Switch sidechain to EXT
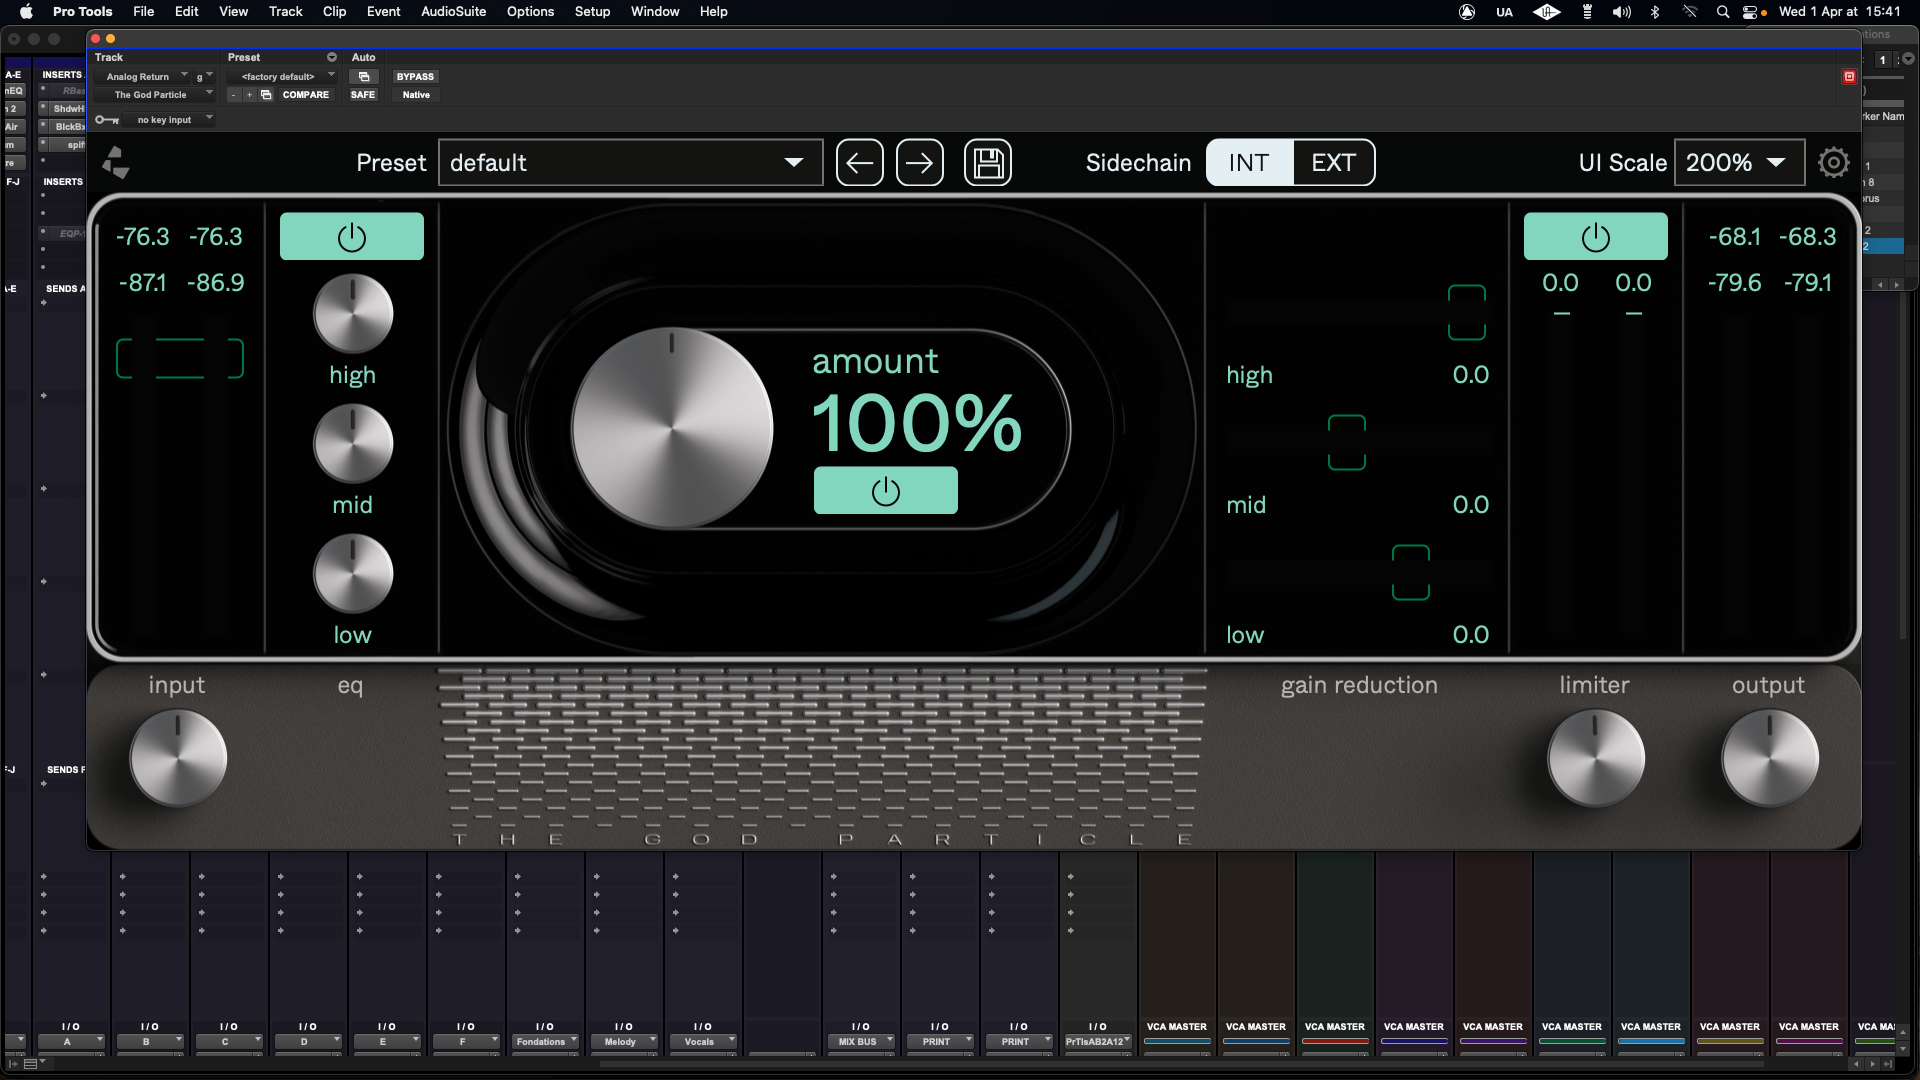 click(x=1334, y=162)
